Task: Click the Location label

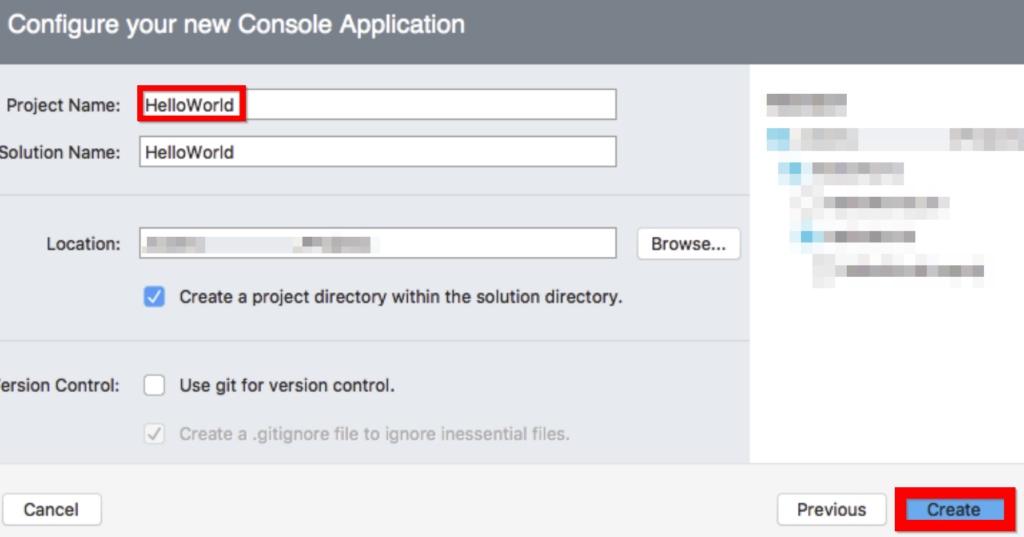Action: point(83,244)
